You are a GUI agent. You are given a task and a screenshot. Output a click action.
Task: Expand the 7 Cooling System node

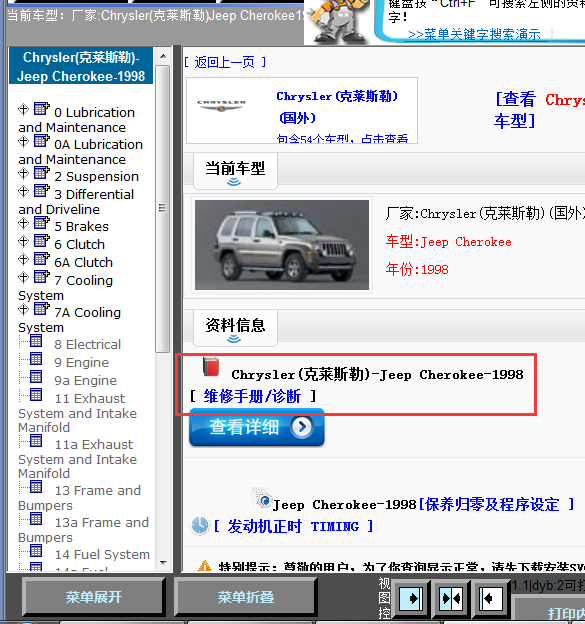point(23,277)
